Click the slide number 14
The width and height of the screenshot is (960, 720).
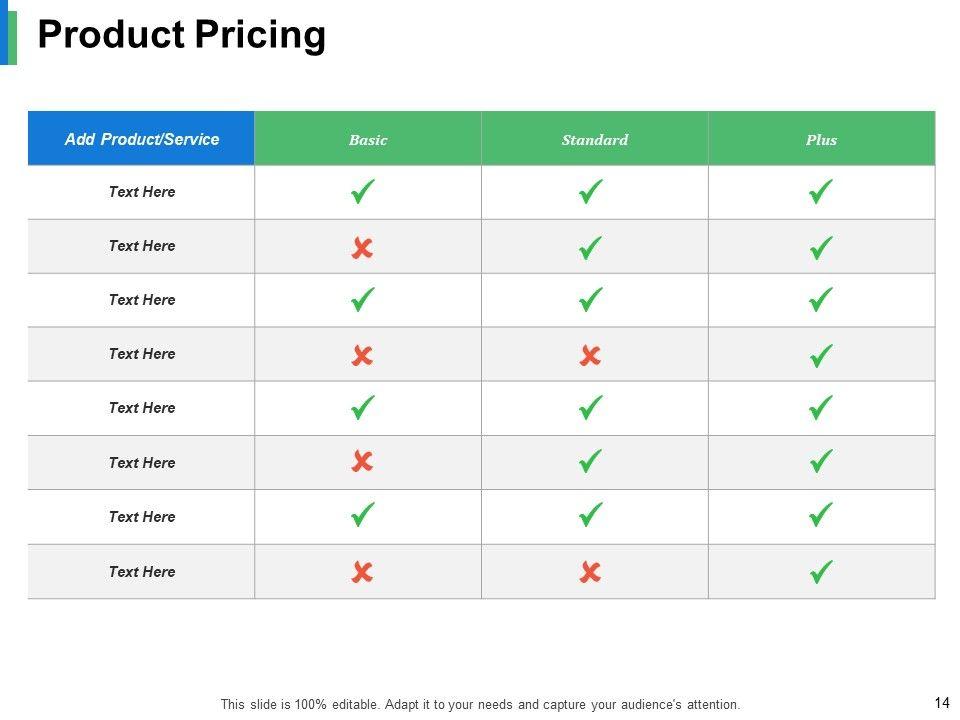click(941, 702)
